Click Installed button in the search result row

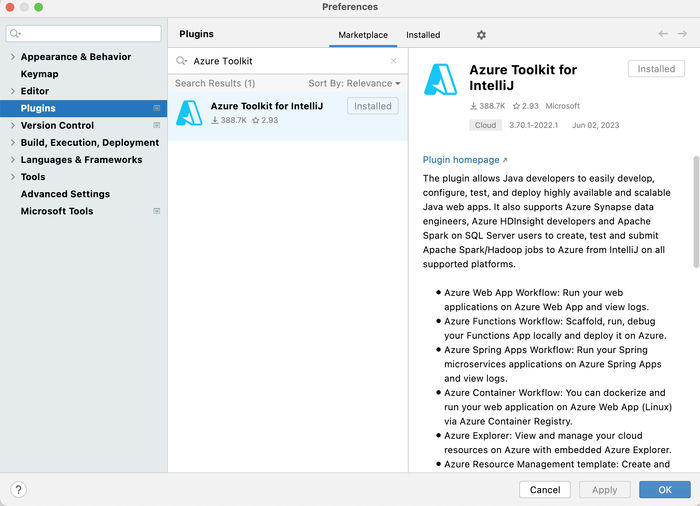coord(373,106)
